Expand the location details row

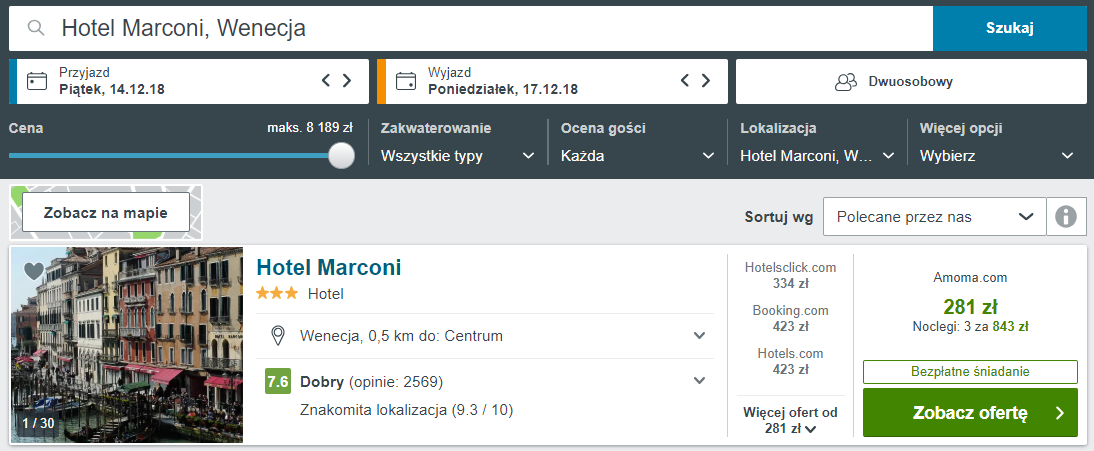[x=699, y=336]
